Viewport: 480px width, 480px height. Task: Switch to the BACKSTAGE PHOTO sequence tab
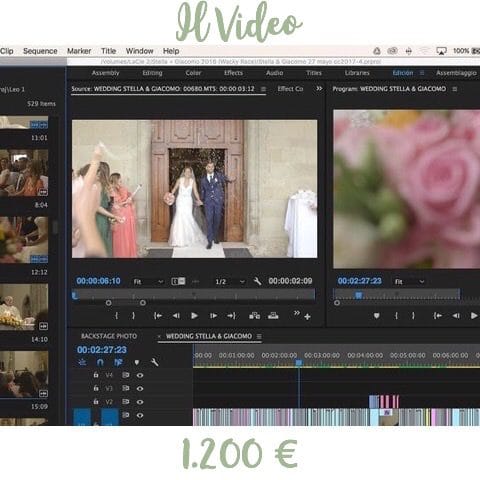point(109,336)
